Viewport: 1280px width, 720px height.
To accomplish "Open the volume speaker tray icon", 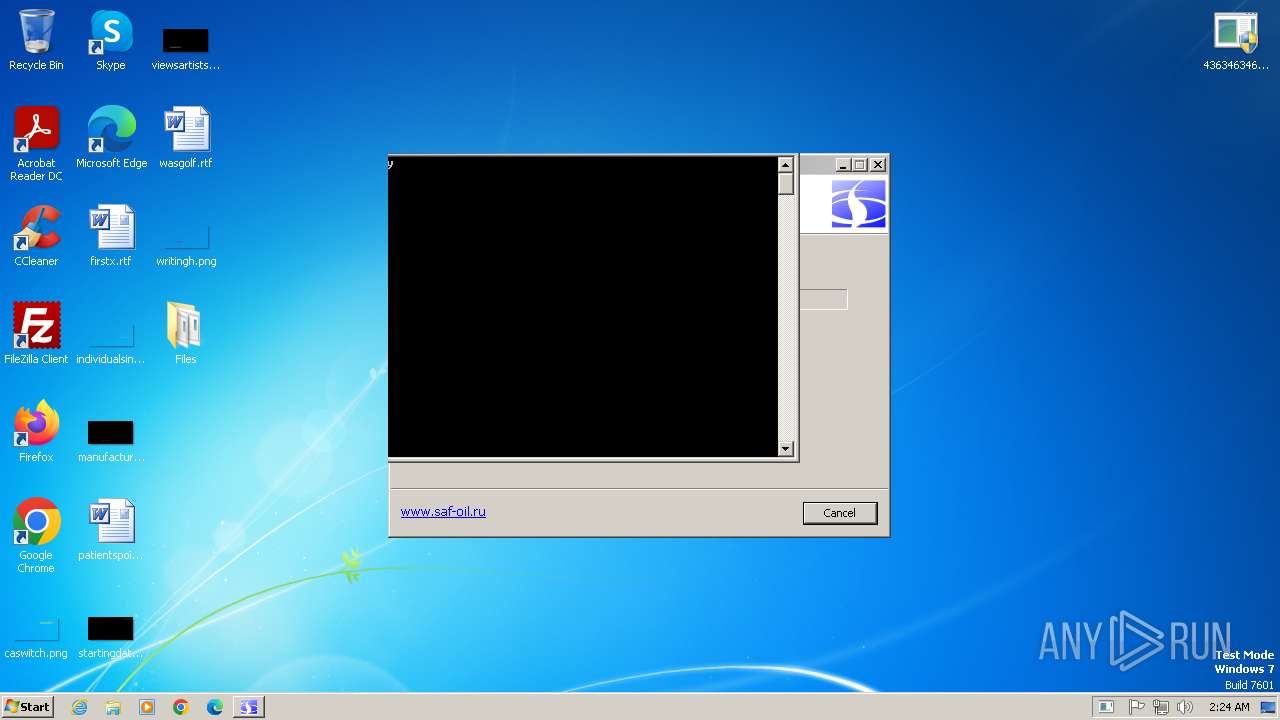I will point(1185,707).
